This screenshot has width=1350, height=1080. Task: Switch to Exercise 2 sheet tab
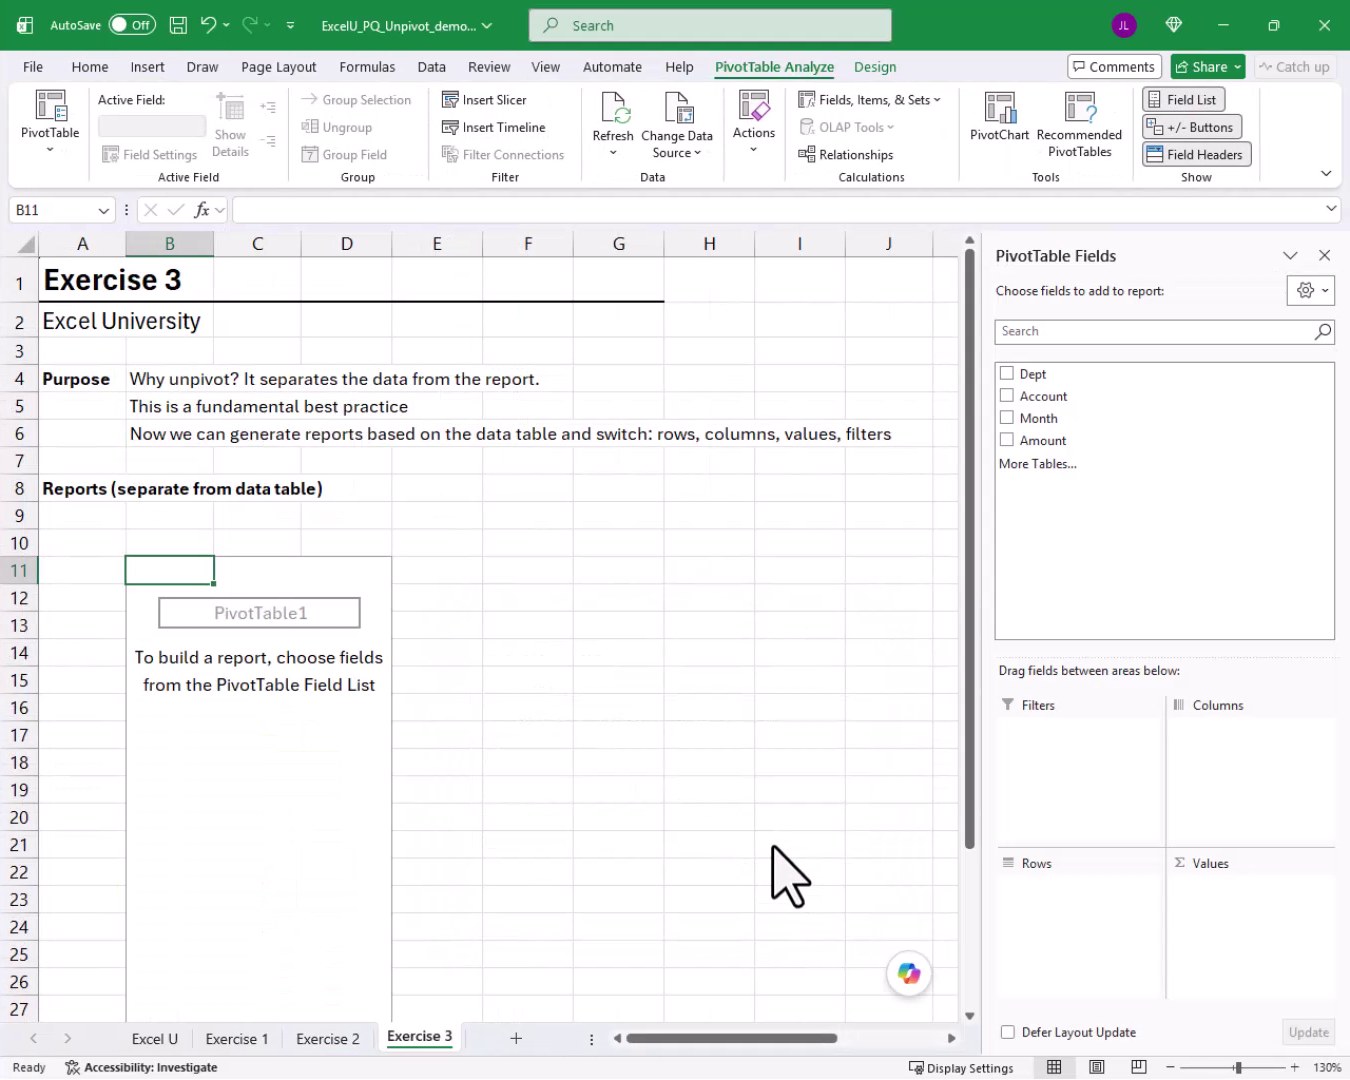coord(328,1039)
